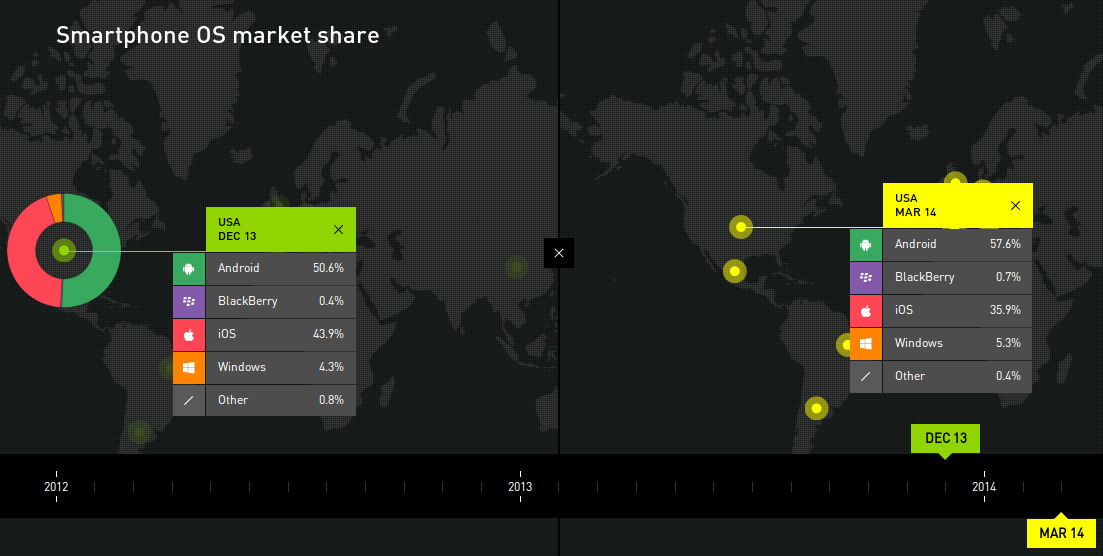Select the MAR 14 timeline marker

(1061, 533)
